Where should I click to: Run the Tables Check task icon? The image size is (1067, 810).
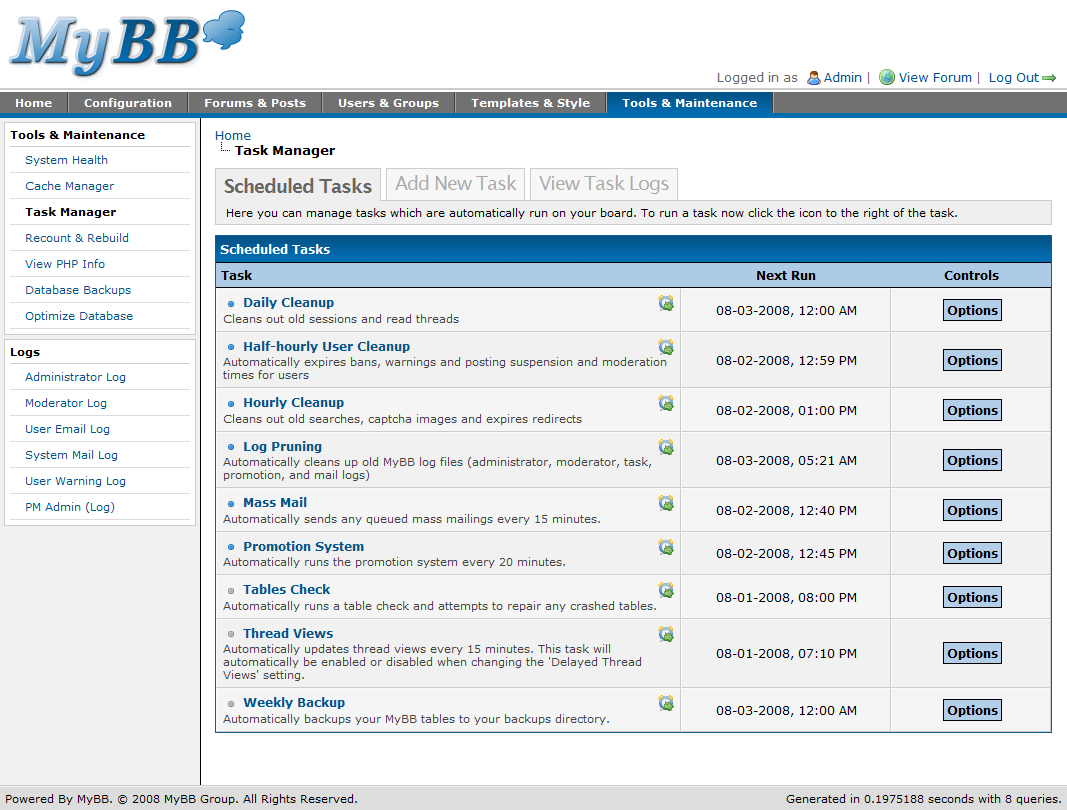click(x=666, y=590)
